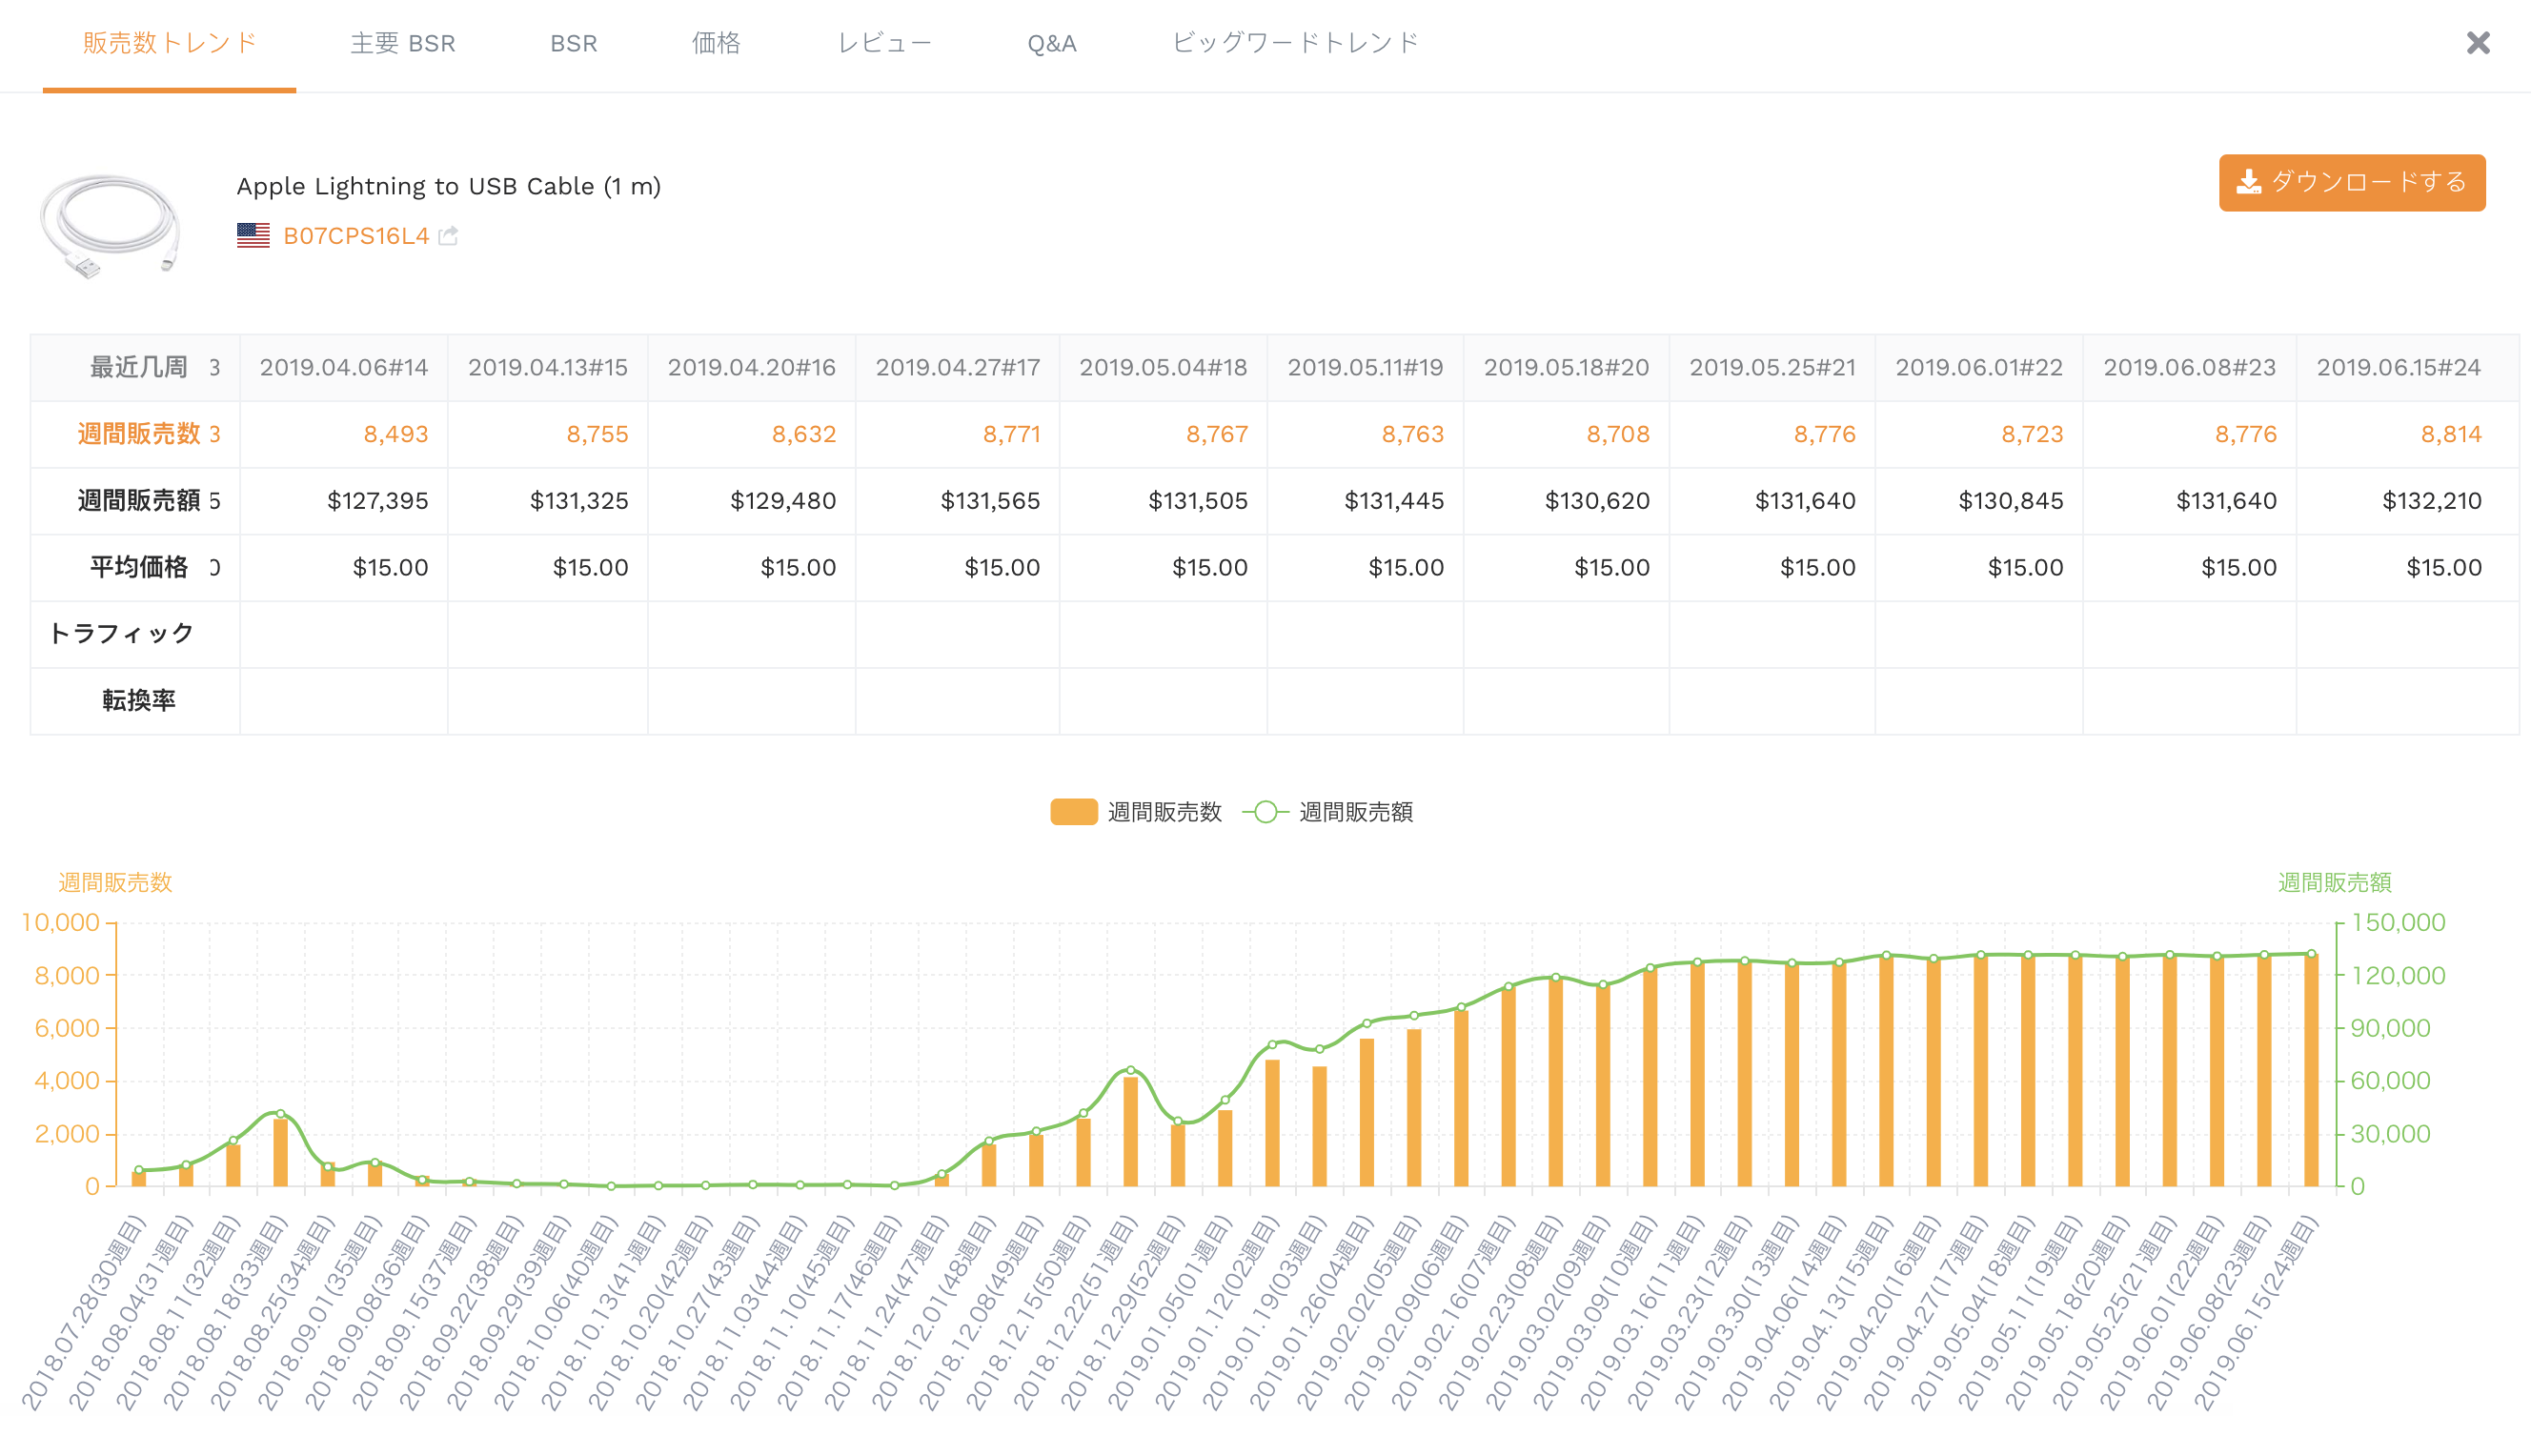Select column header 2019.05.18#20
Screen dimensions: 2531x1456
[1566, 368]
